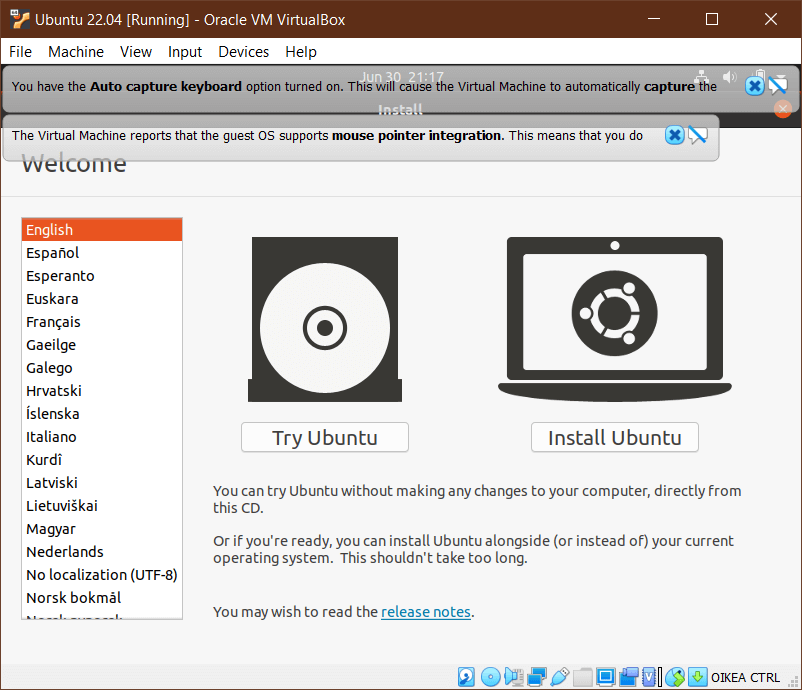Open the Help menu
802x690 pixels.
coord(301,52)
